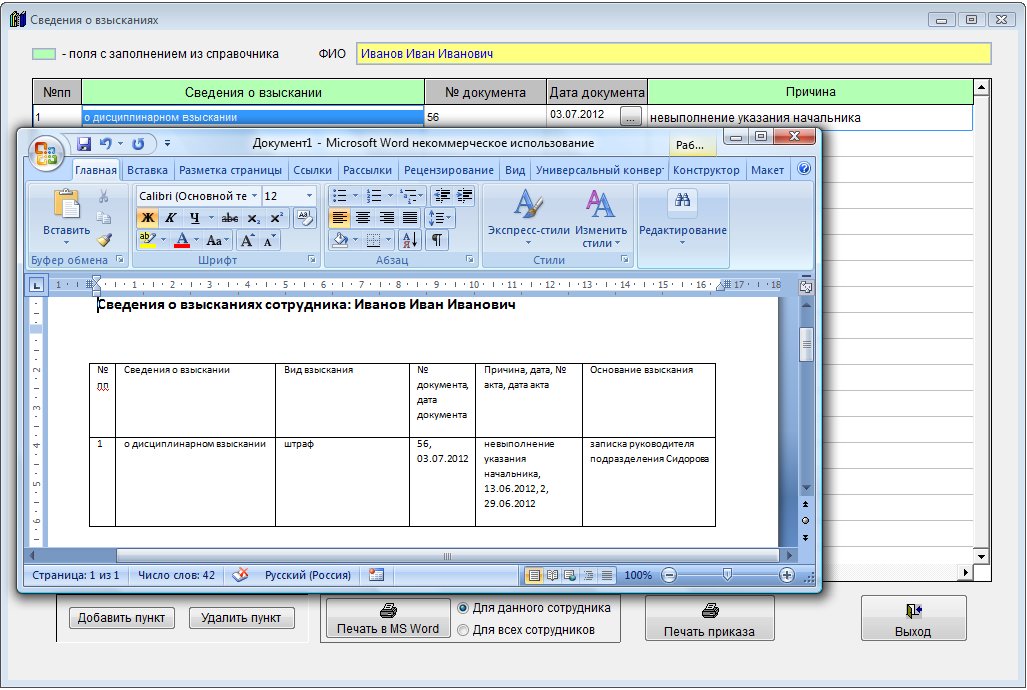
Task: Open Word Help question mark icon
Action: pos(802,170)
